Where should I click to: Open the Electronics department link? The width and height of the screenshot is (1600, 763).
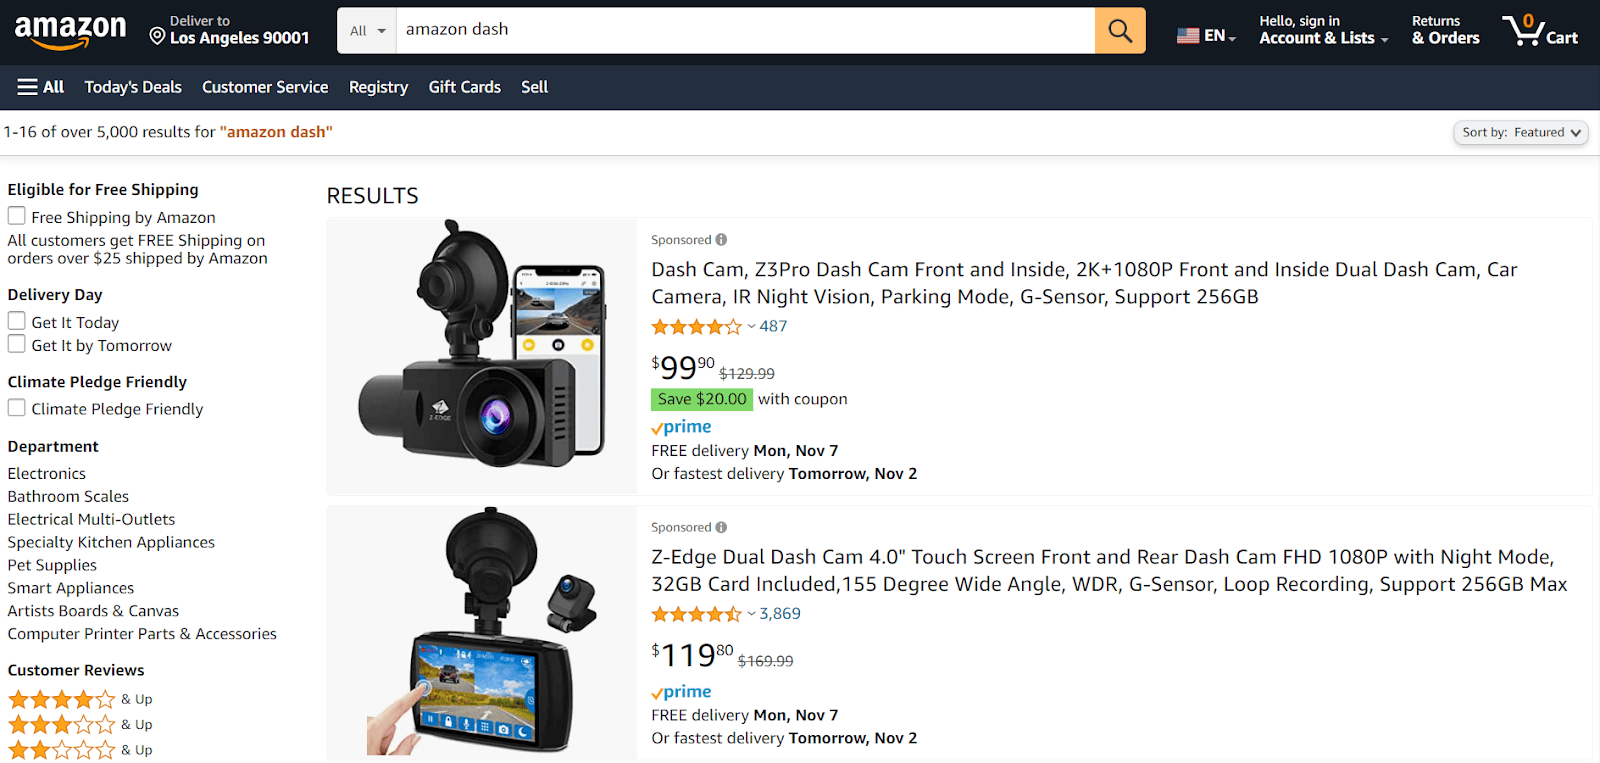47,474
